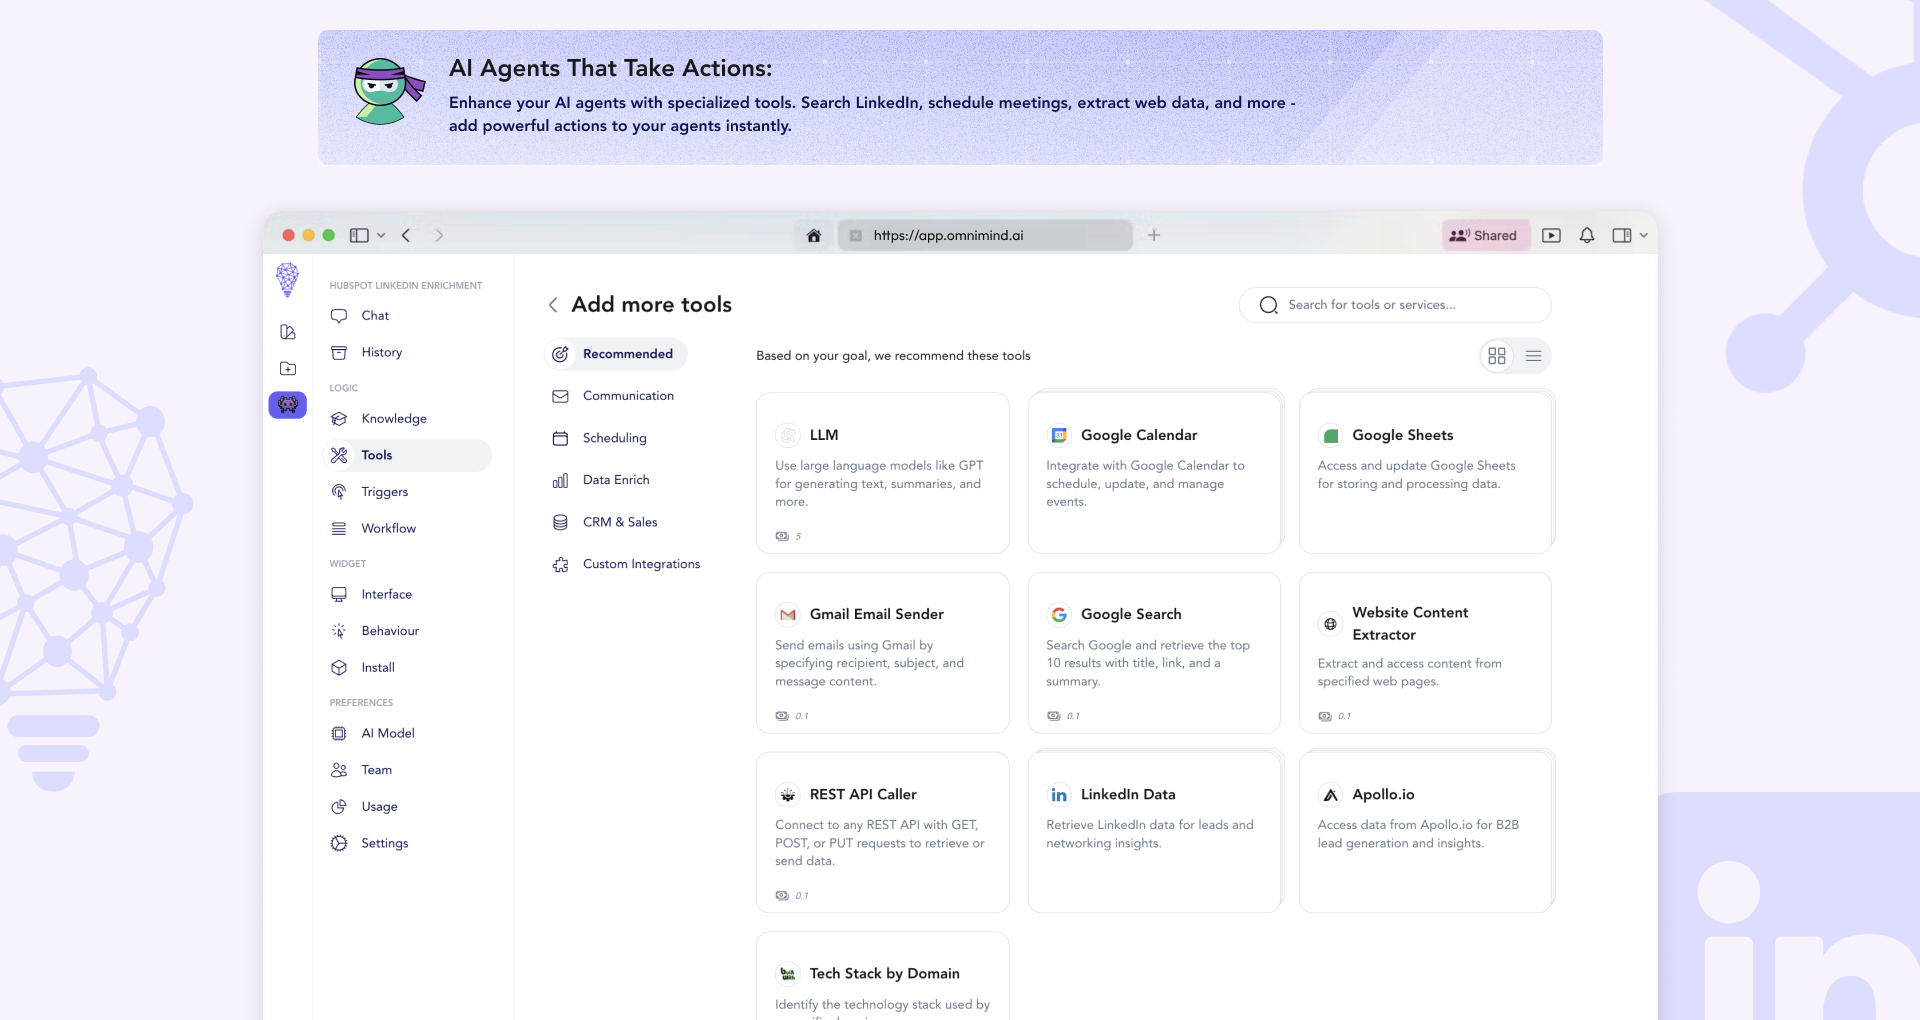
Task: Click the media player icon in toolbar
Action: click(1551, 236)
